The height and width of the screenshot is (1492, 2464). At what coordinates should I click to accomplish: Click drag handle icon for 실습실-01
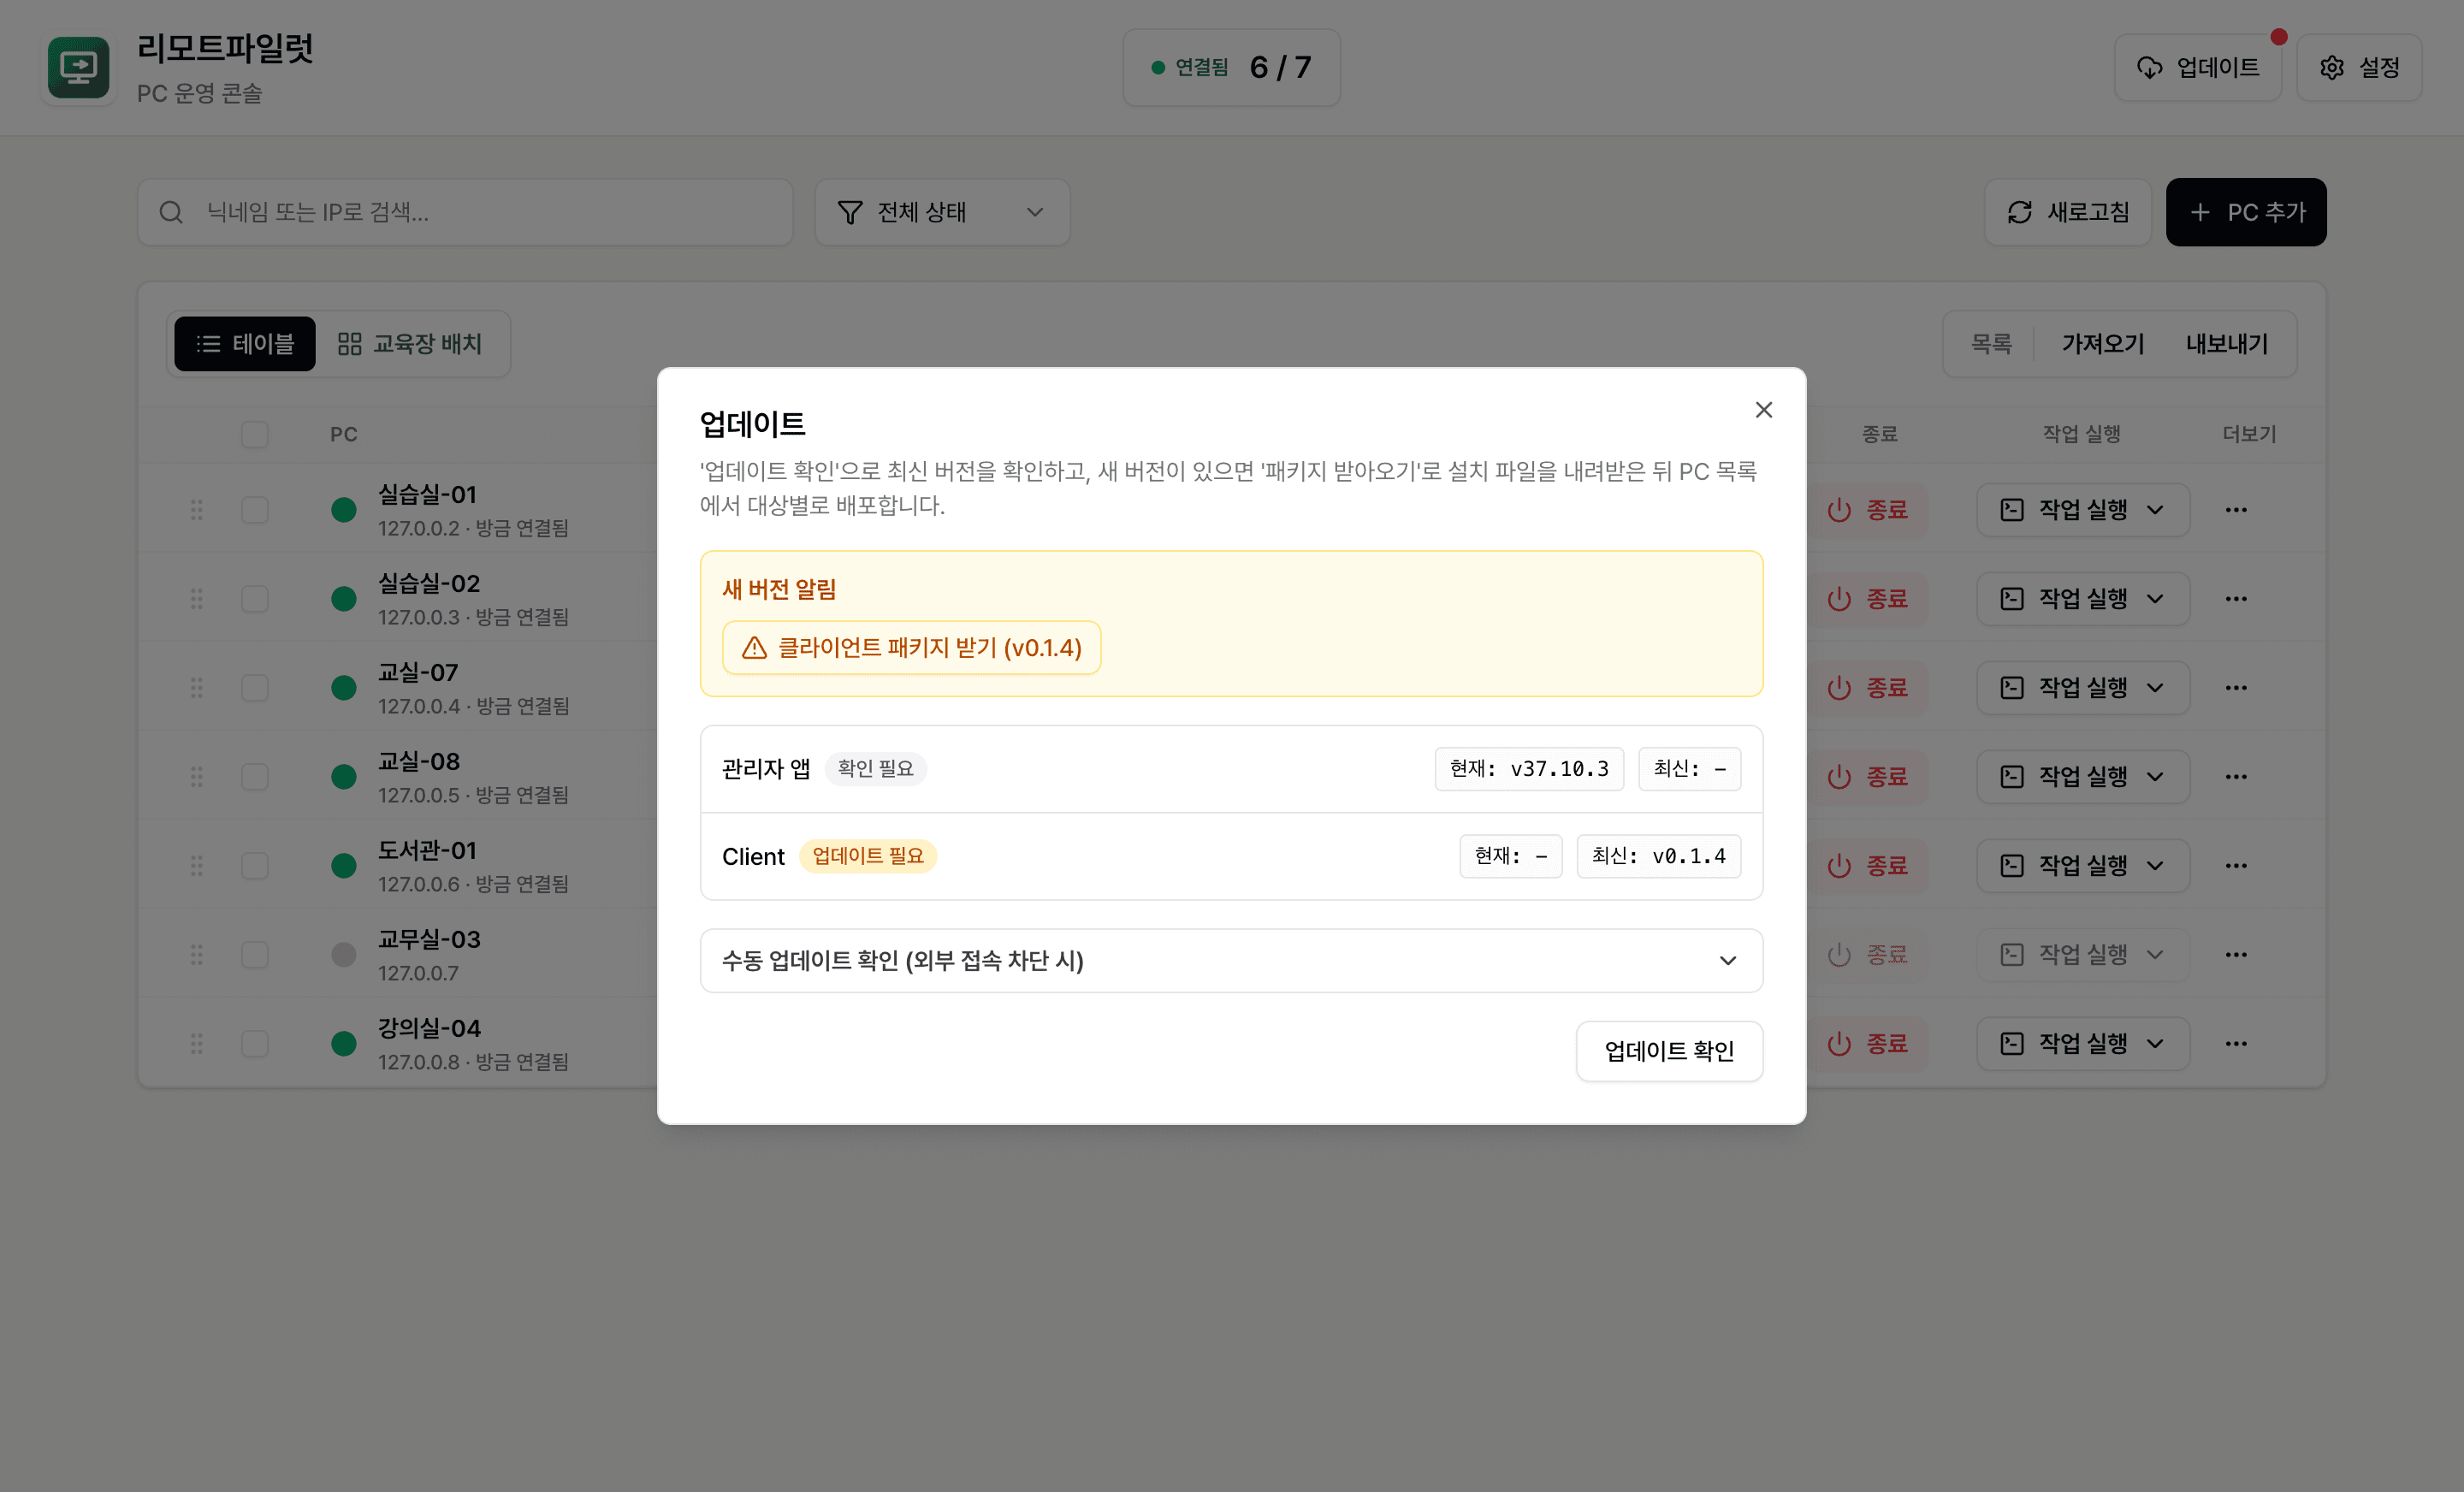pyautogui.click(x=197, y=510)
